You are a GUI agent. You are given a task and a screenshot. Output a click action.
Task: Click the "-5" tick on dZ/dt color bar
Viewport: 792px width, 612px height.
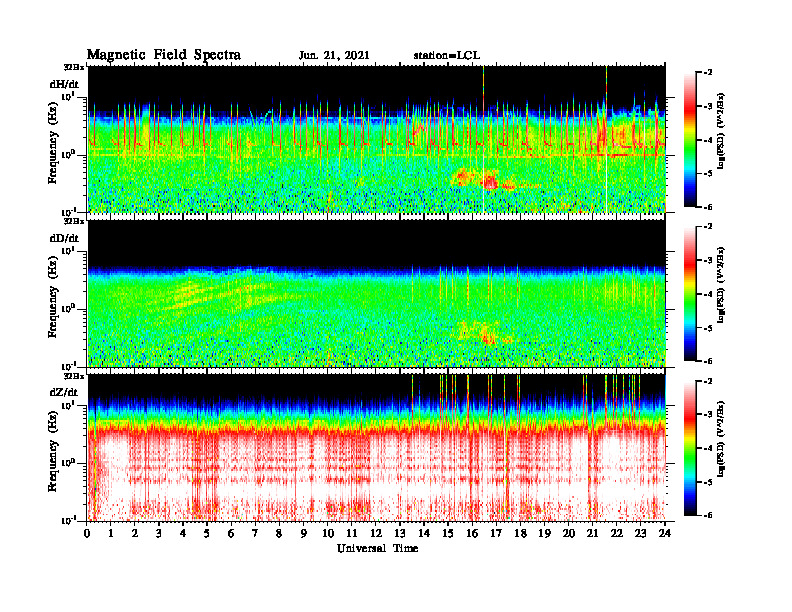click(707, 482)
